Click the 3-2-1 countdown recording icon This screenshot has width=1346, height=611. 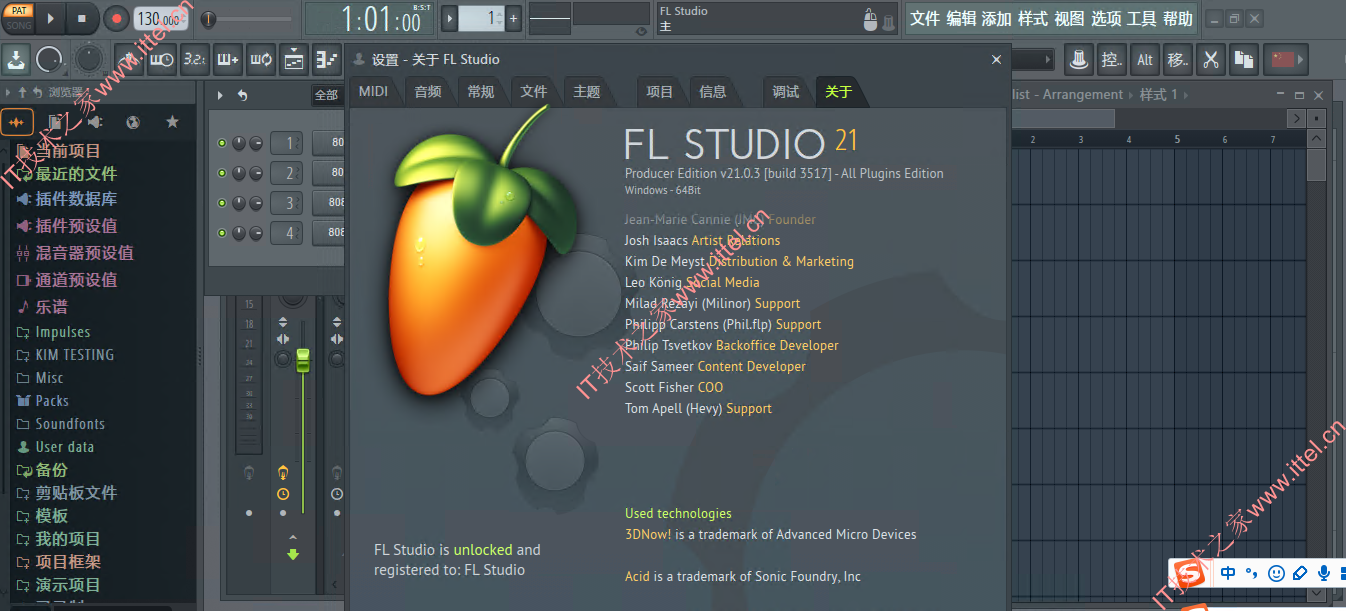(194, 58)
